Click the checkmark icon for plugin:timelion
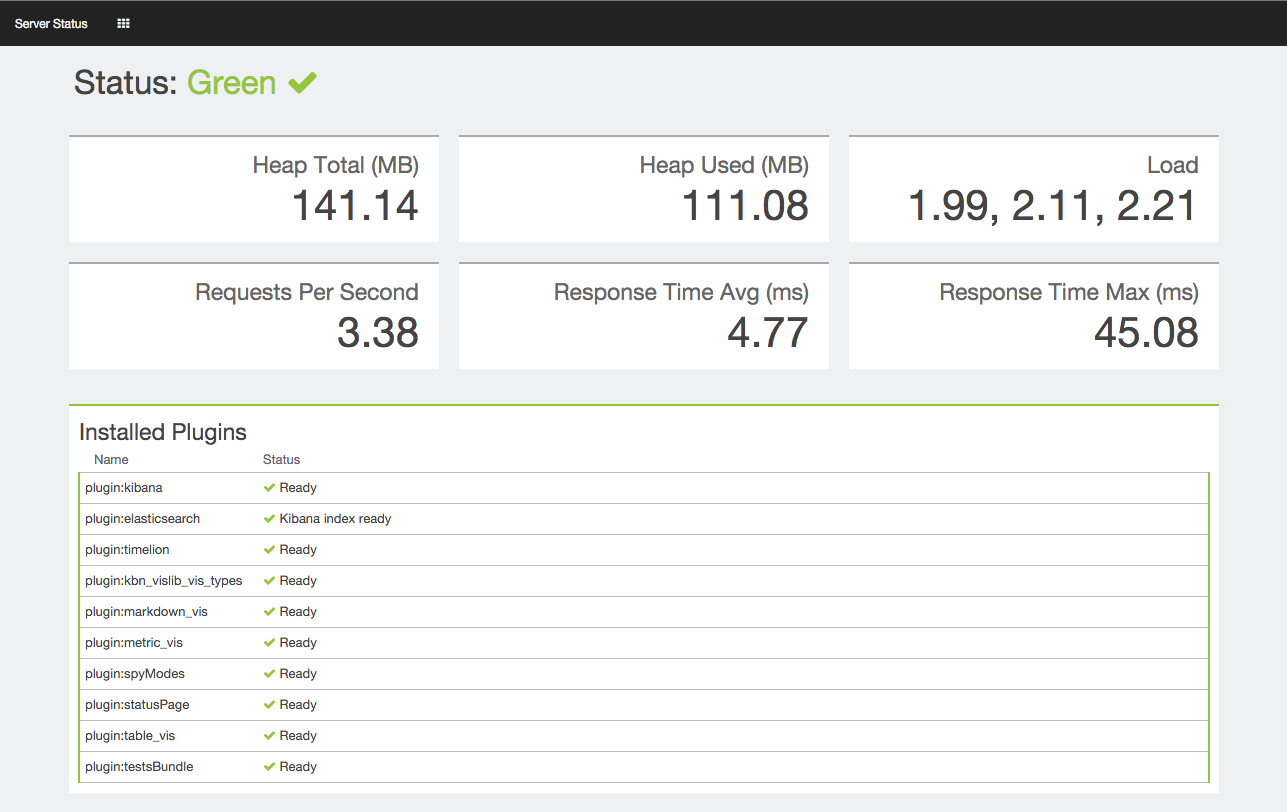This screenshot has height=812, width=1287. (x=269, y=550)
